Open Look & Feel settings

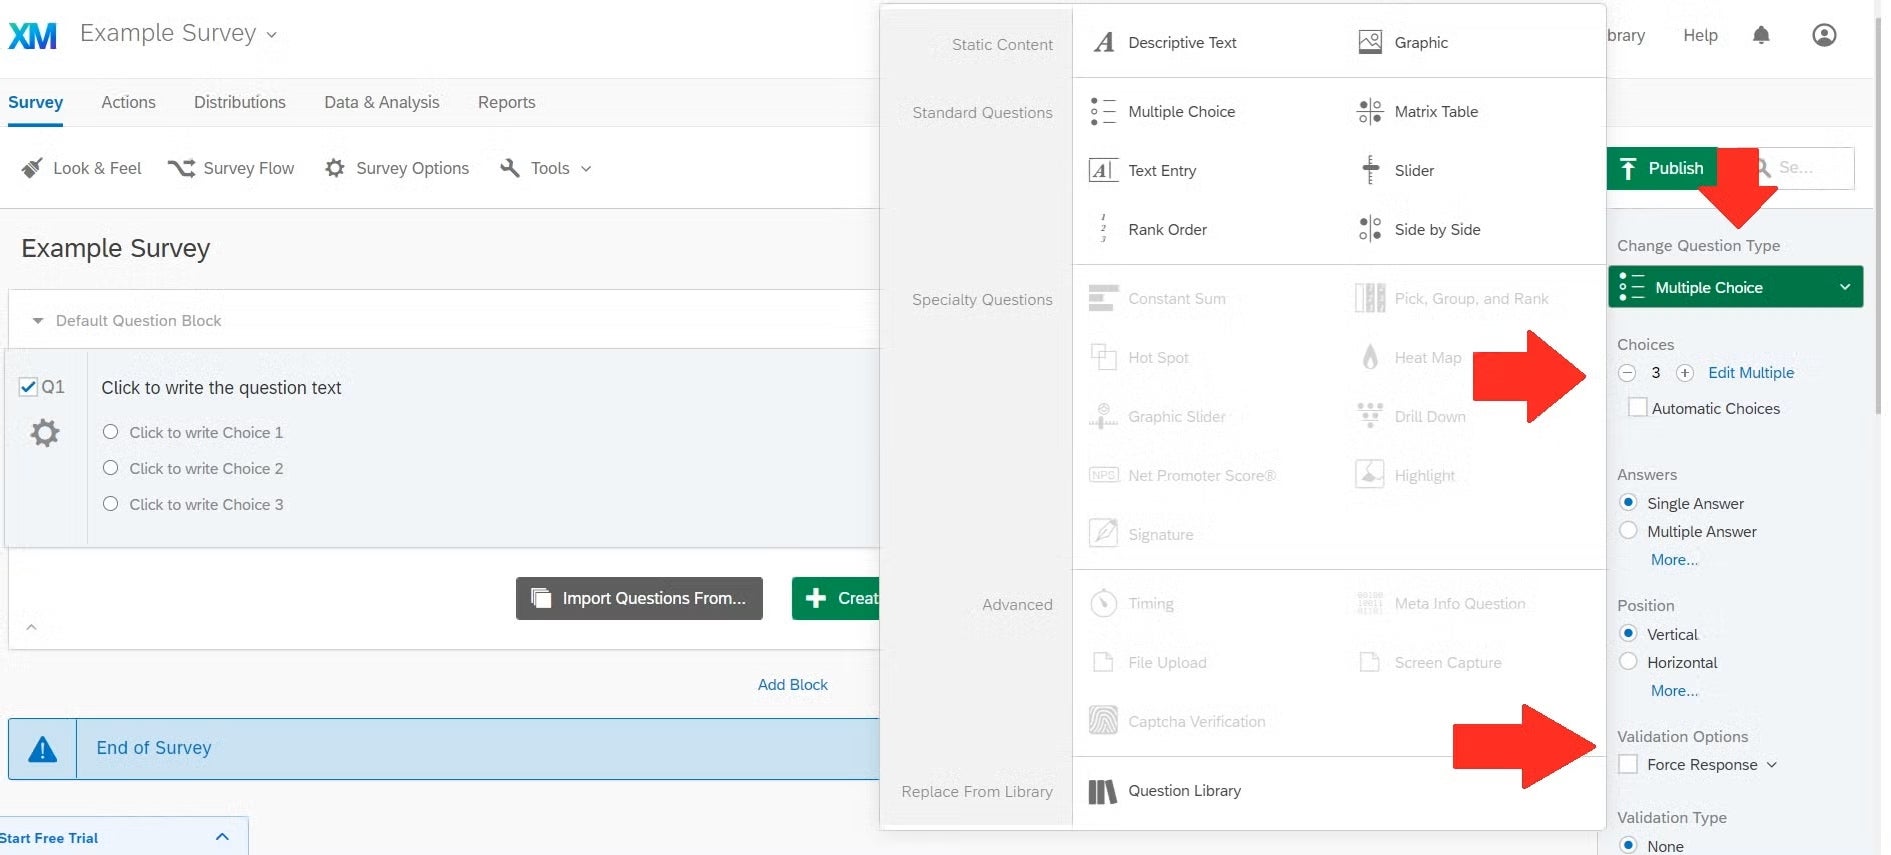click(82, 168)
